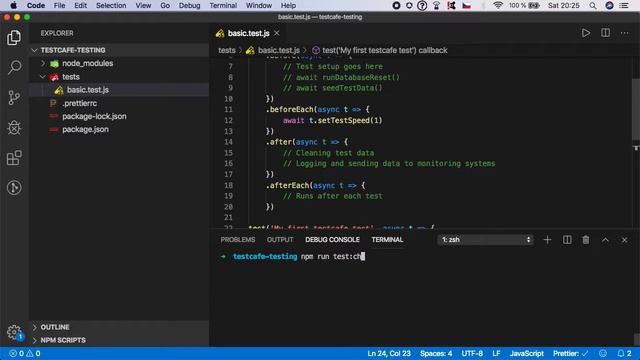Split the editor to the right
Screen dimensions: 640x360
click(x=605, y=33)
